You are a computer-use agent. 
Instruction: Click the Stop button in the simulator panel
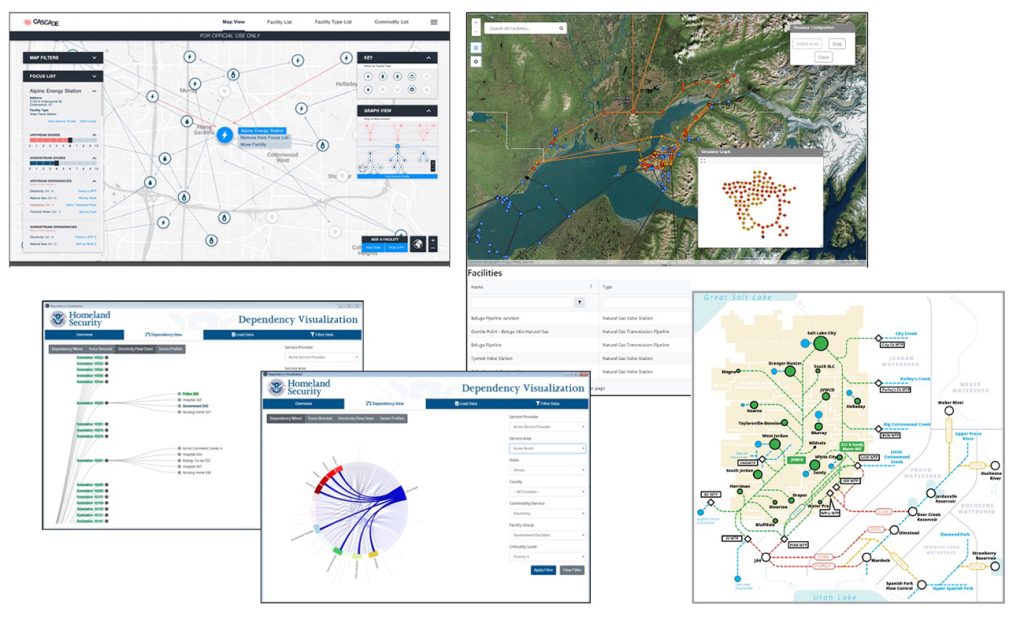click(837, 44)
